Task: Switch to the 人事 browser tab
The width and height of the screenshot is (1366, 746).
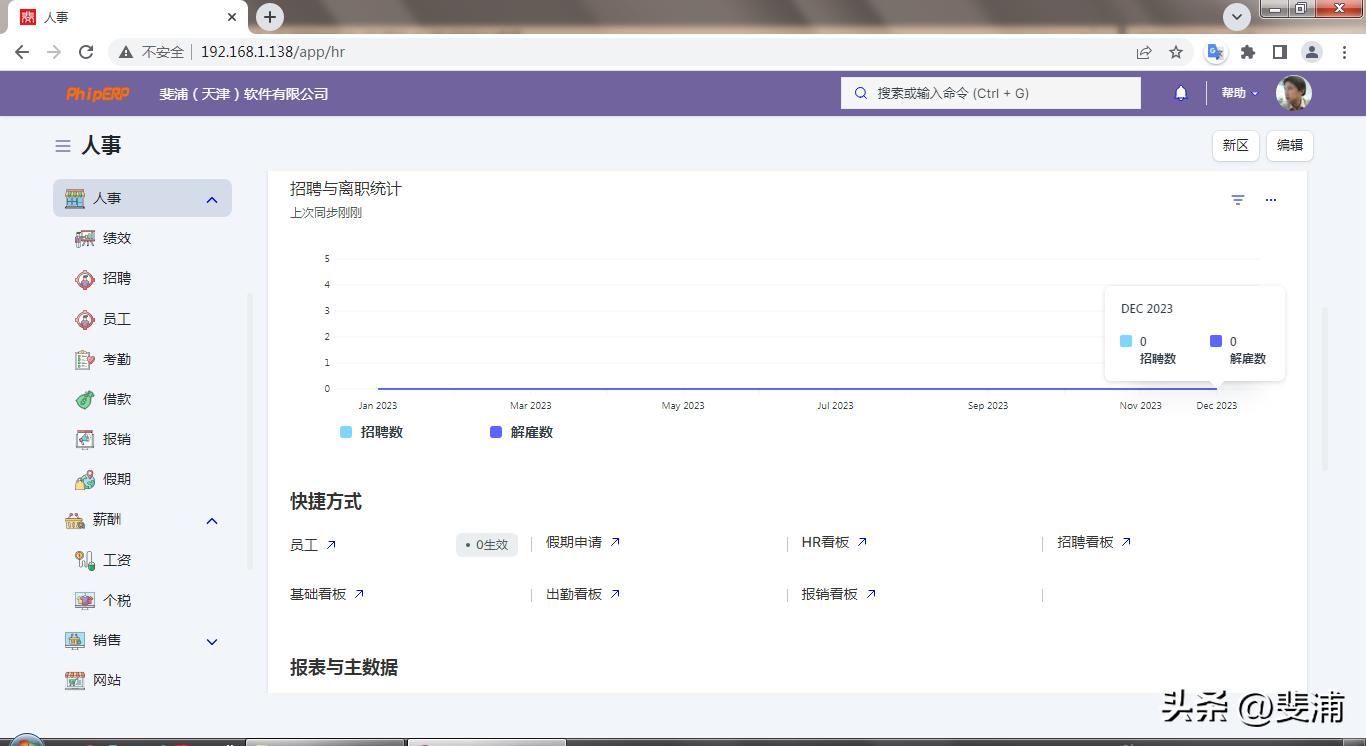Action: tap(54, 16)
